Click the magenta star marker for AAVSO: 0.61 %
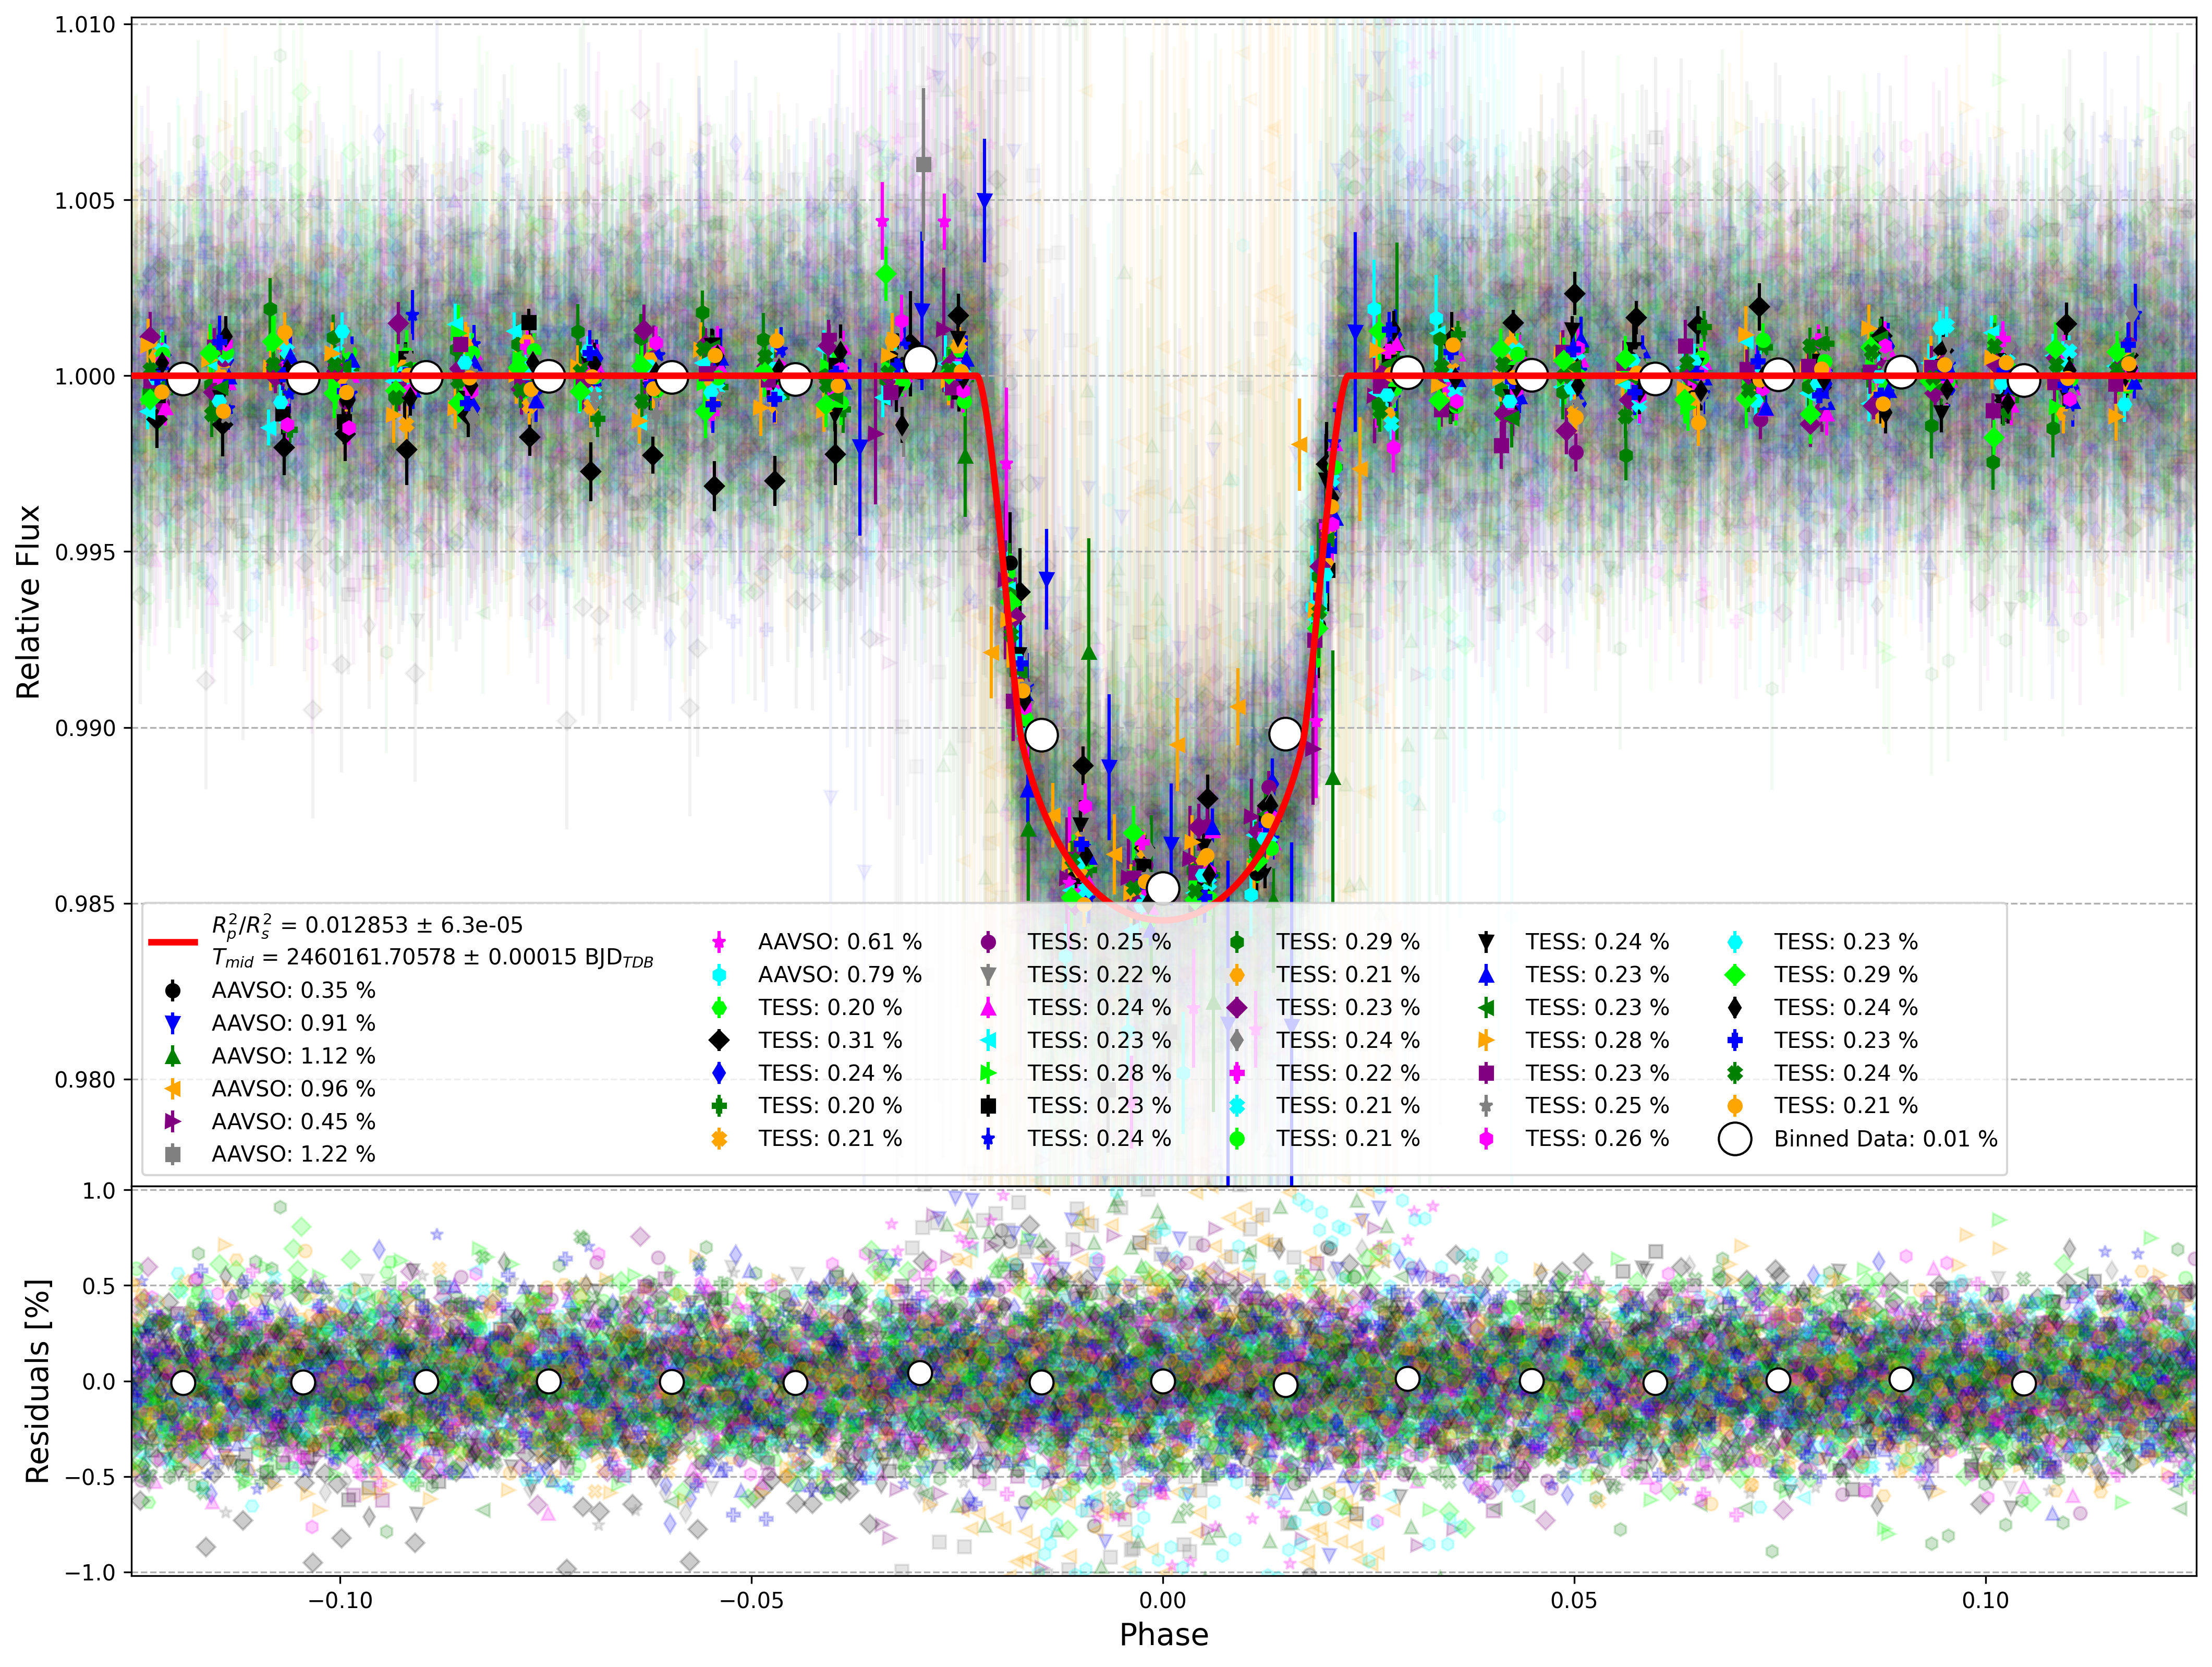This screenshot has height=1667, width=2212. (x=719, y=942)
